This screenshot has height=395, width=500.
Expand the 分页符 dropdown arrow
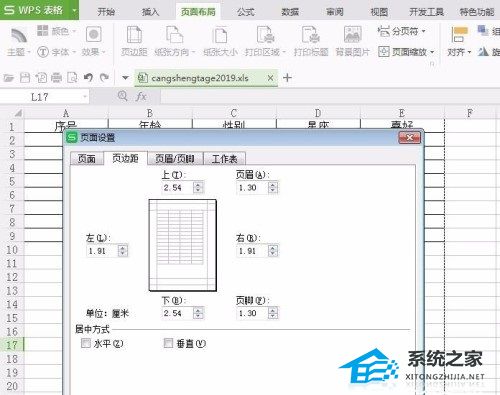(423, 31)
